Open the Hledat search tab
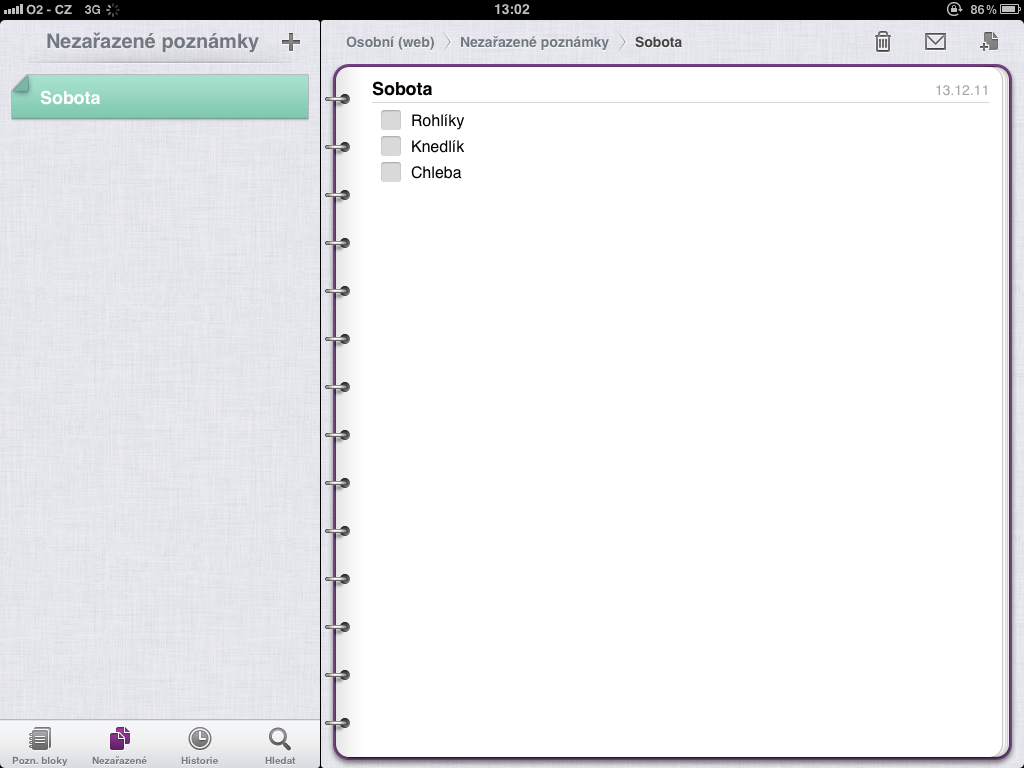 [x=280, y=746]
